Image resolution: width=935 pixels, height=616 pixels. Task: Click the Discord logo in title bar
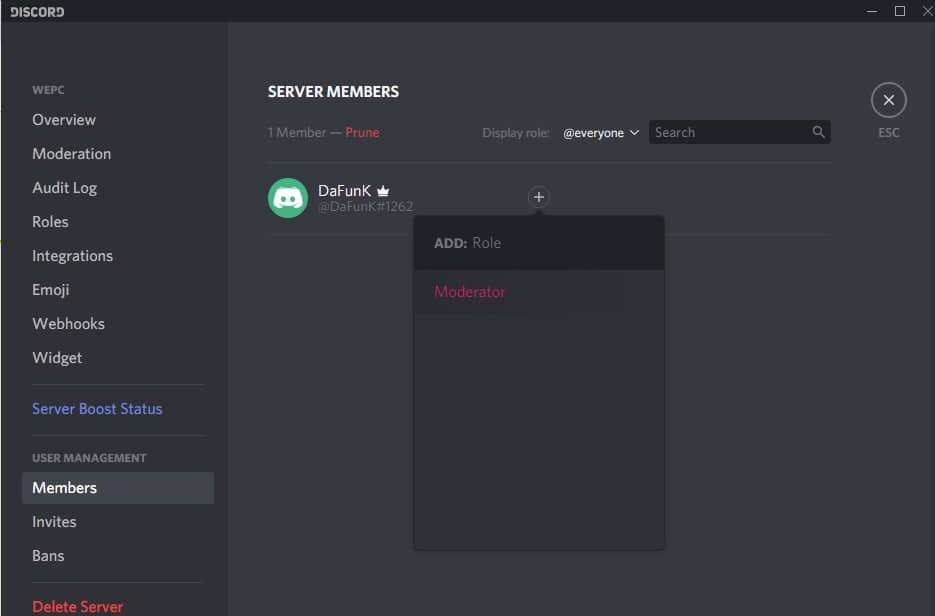click(37, 11)
